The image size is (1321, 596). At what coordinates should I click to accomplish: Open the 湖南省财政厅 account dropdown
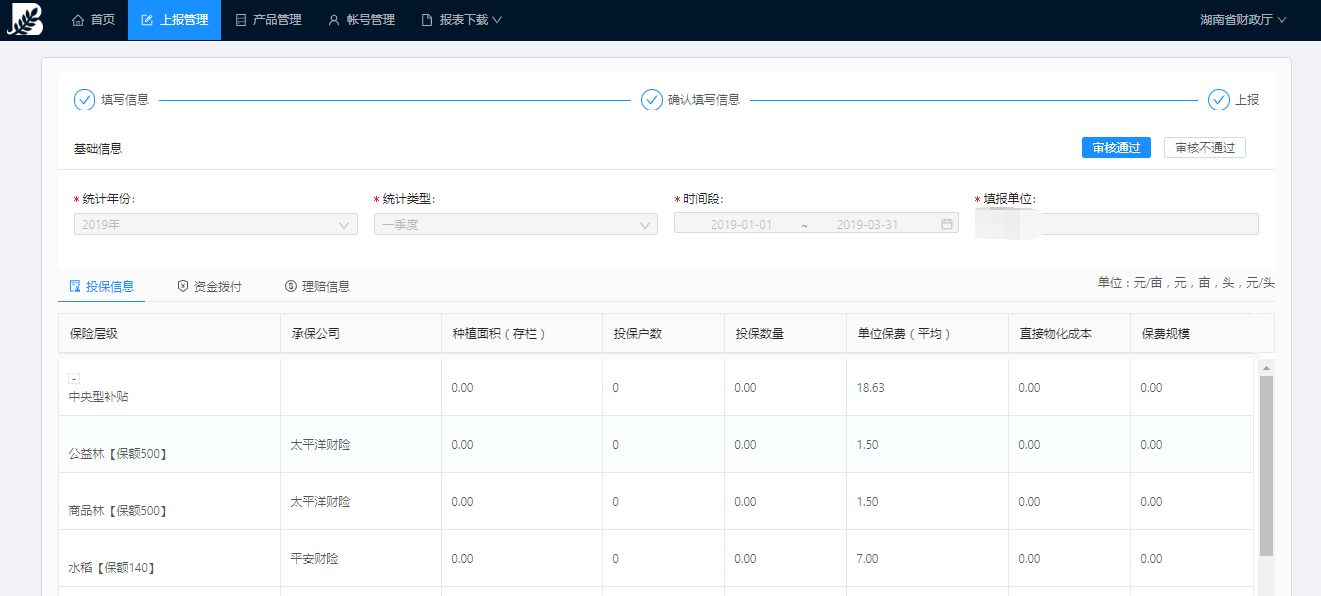coord(1243,20)
